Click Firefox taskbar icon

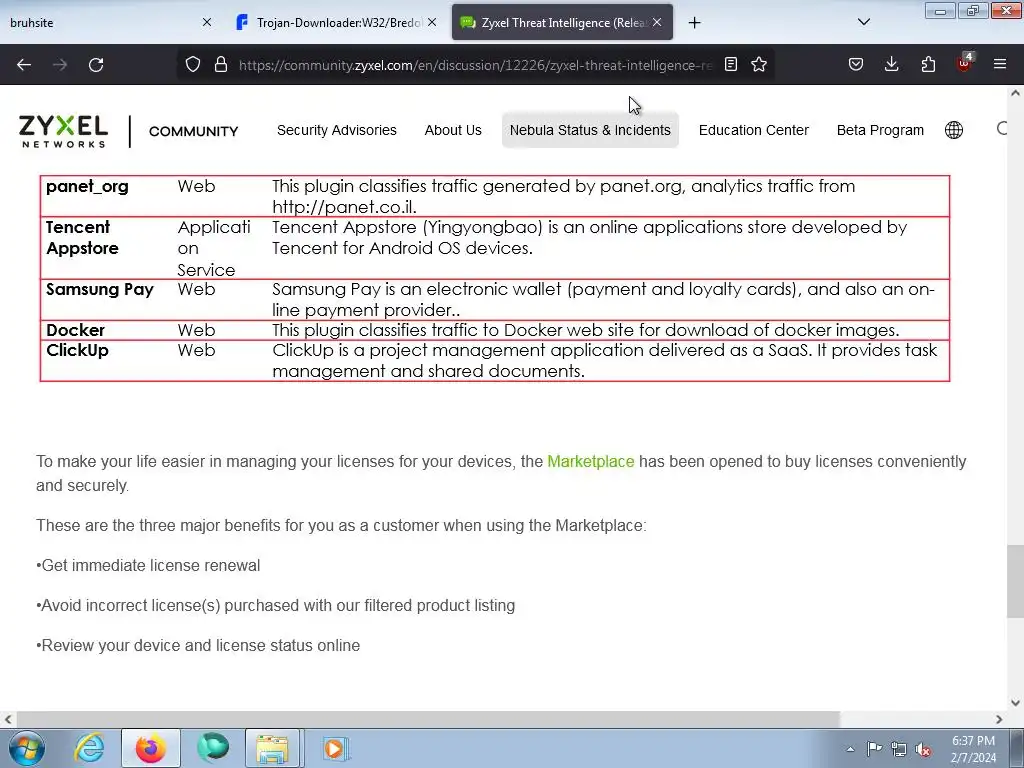pos(150,748)
